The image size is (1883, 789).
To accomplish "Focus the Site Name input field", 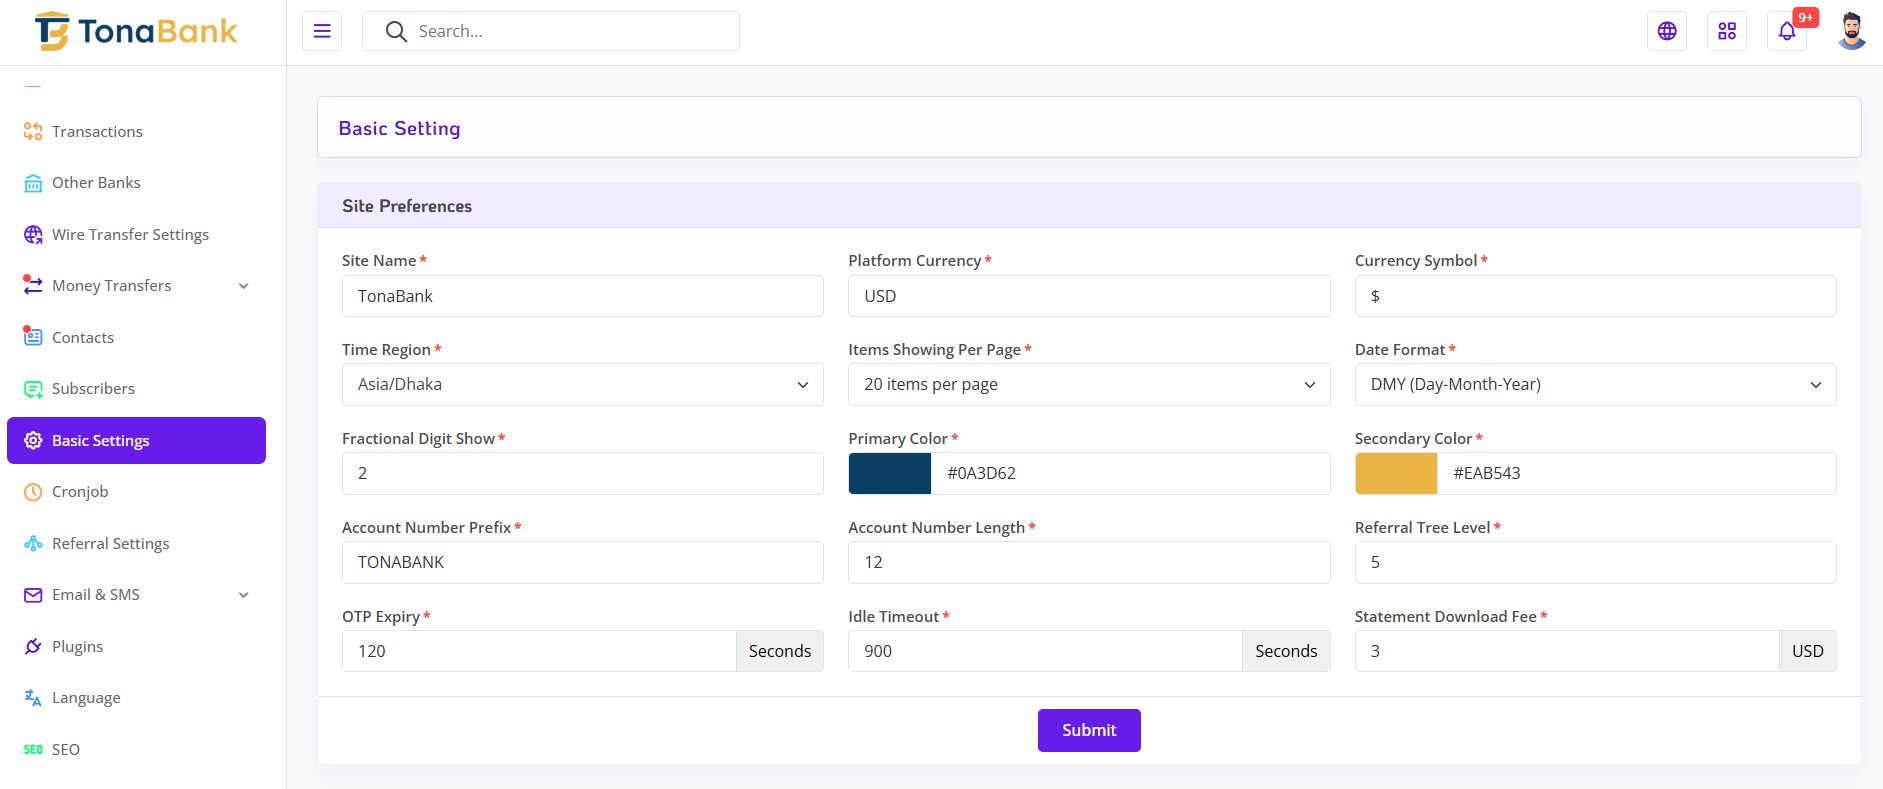I will tap(582, 296).
